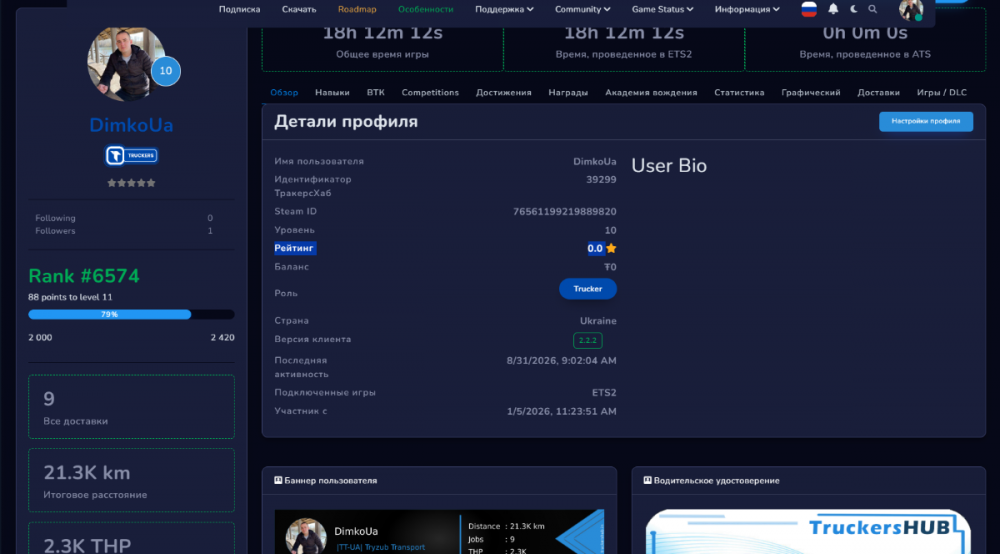Open the Доставки tab
Screen dimensions: 1000x554
pos(878,92)
